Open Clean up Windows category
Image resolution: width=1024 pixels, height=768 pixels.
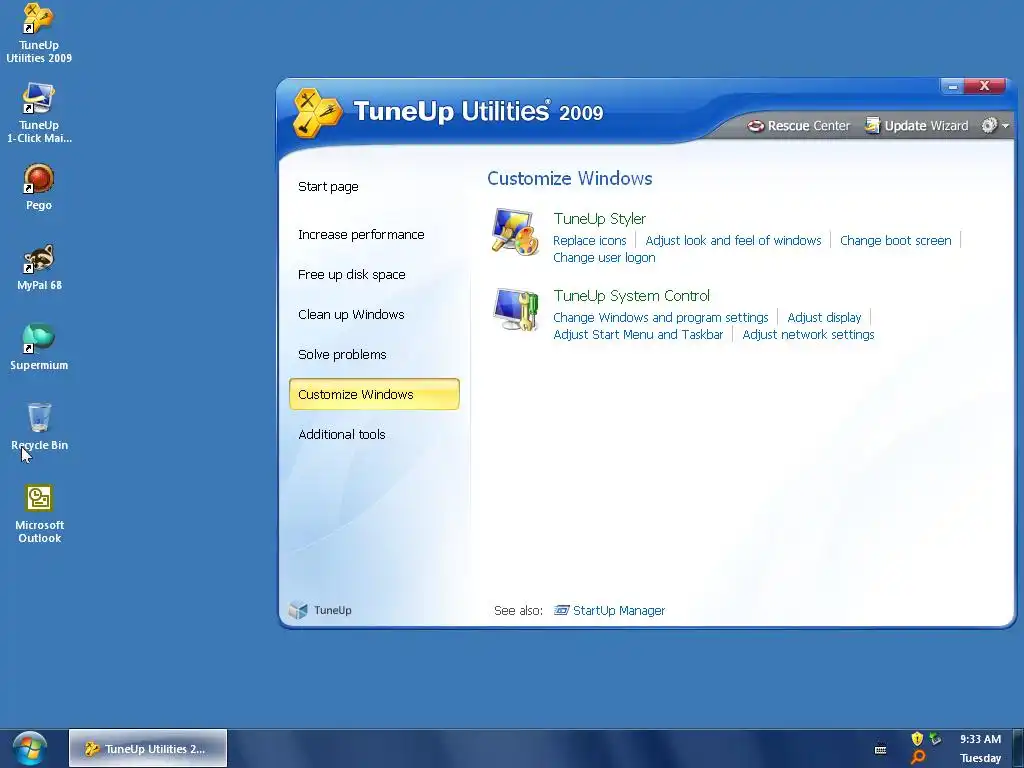click(351, 314)
